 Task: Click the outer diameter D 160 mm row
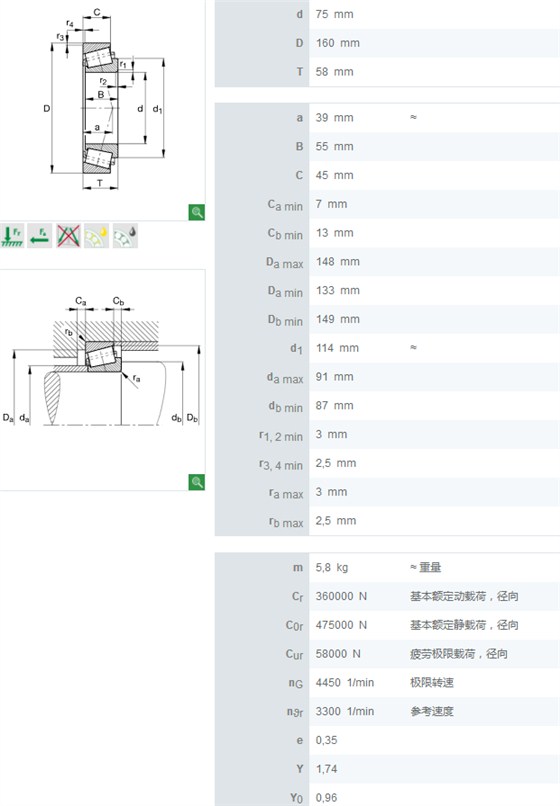pos(387,43)
